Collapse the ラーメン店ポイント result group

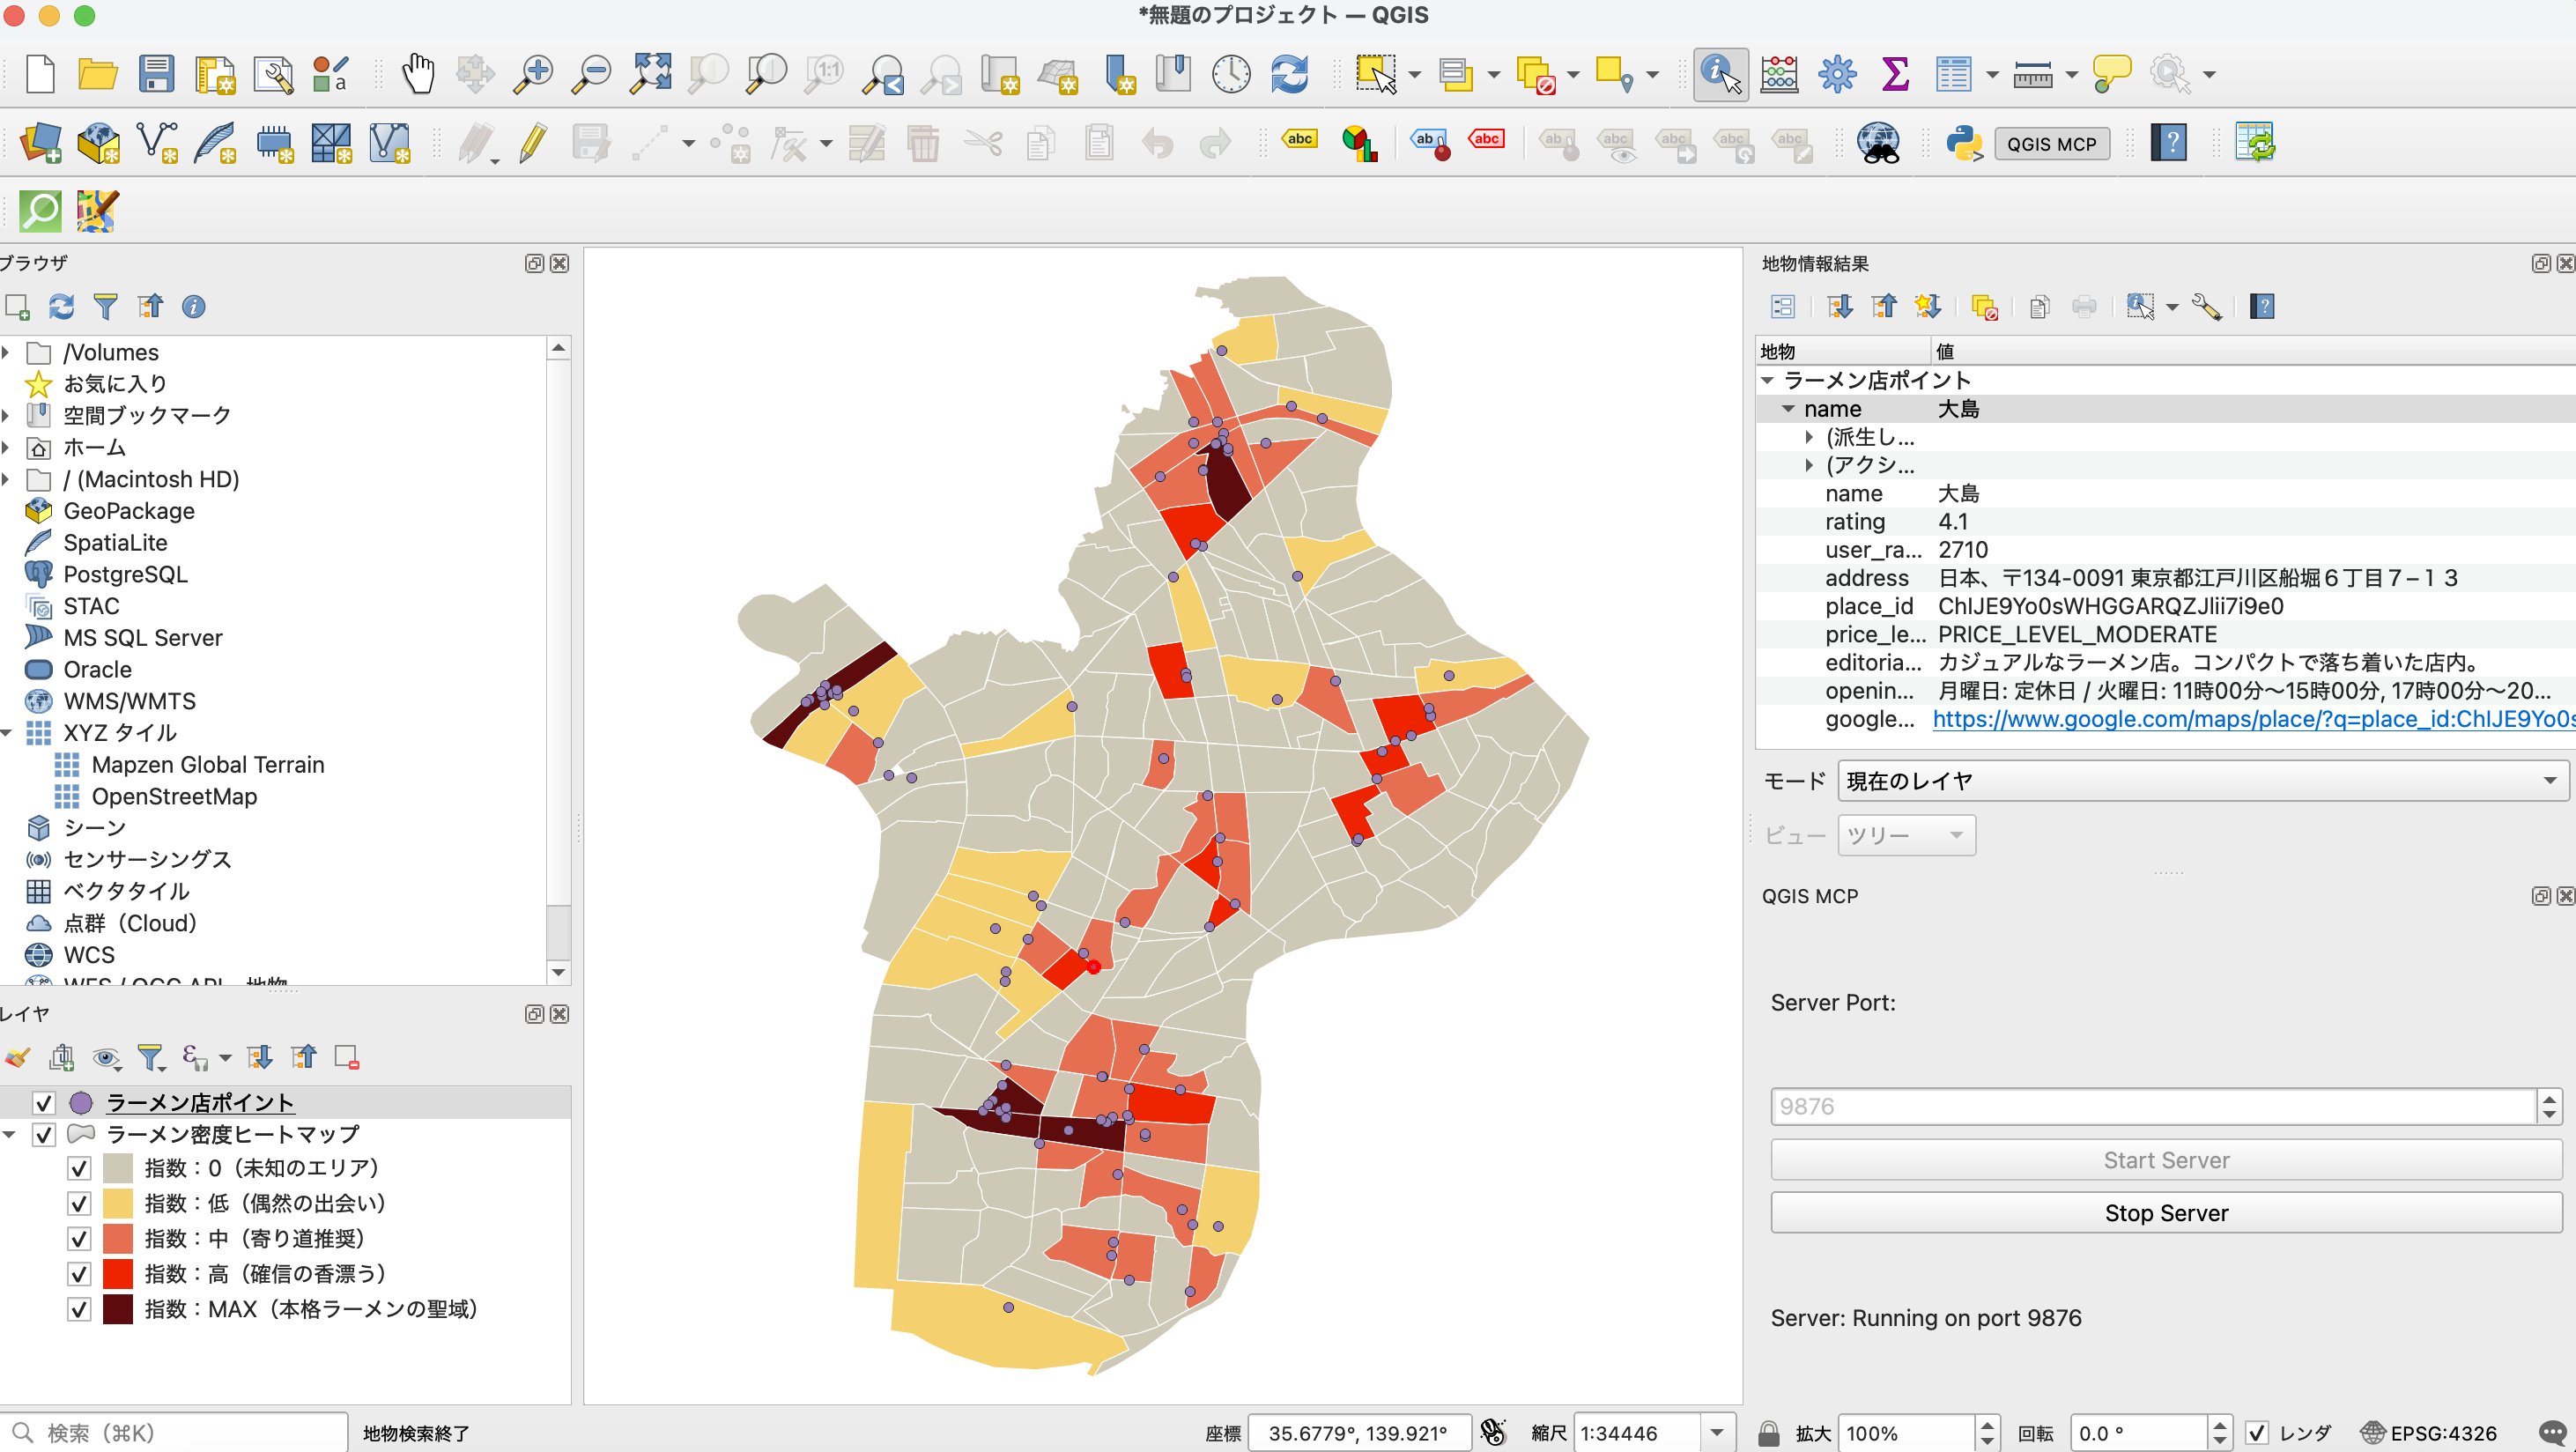click(x=1767, y=380)
